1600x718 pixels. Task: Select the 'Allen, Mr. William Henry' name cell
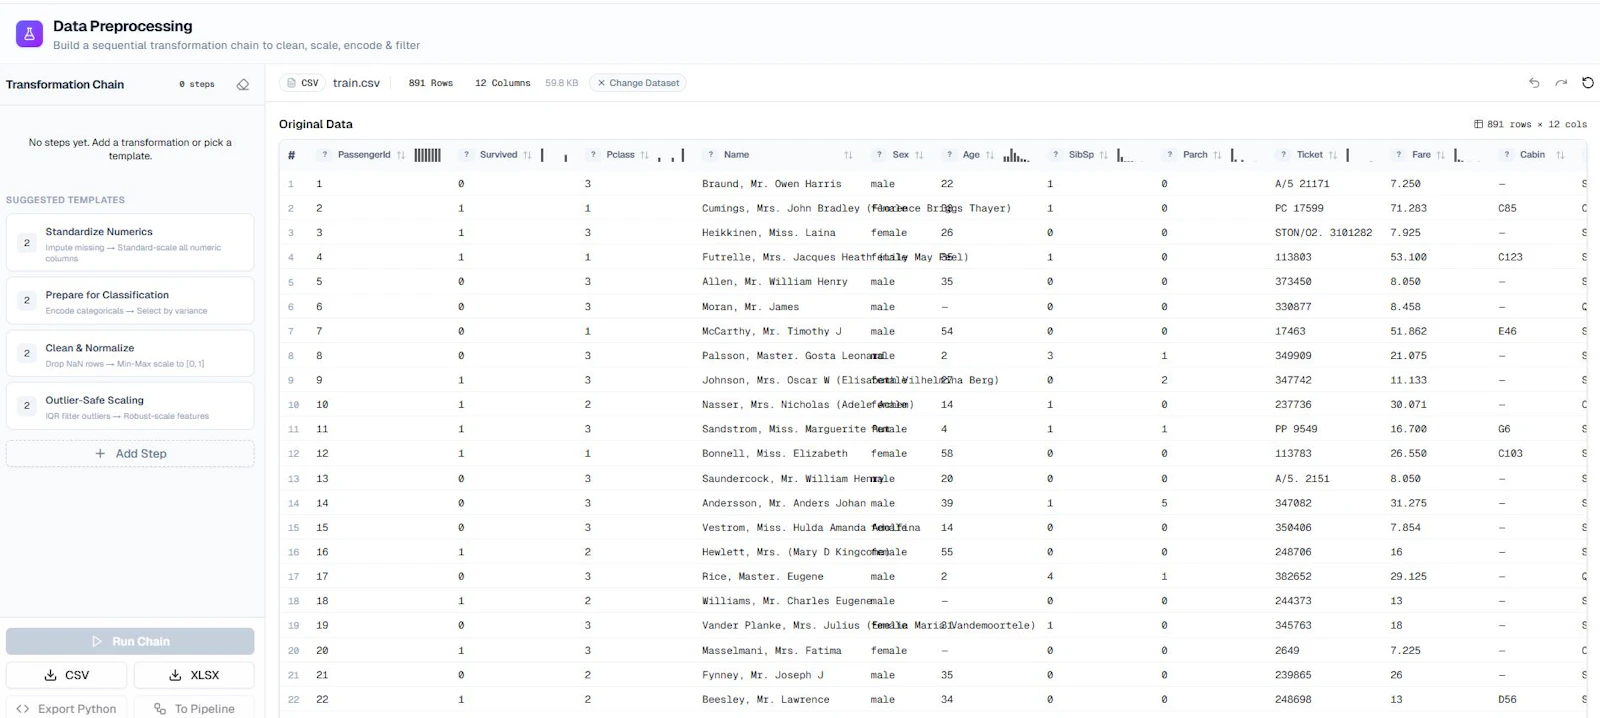tap(774, 282)
